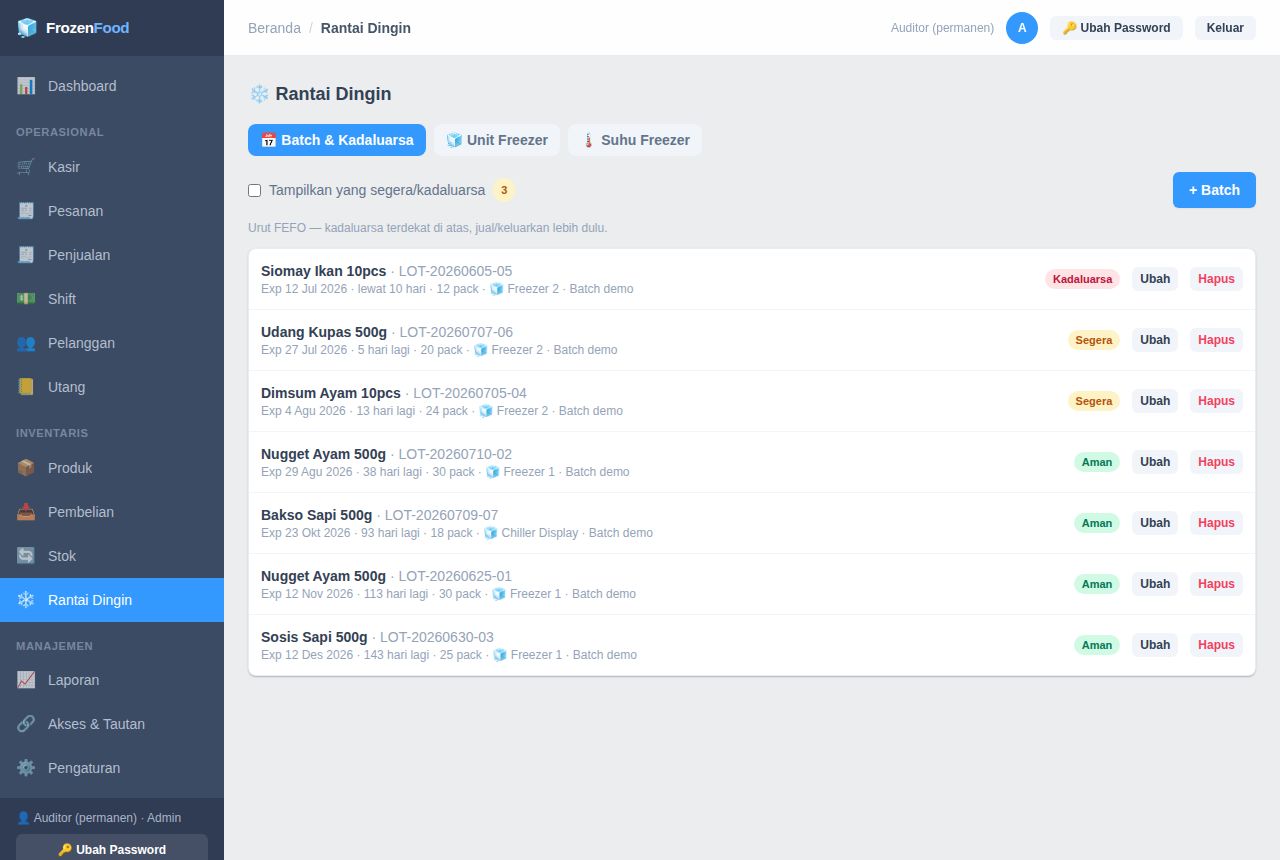This screenshot has height=860, width=1280.
Task: Click Ubah for Siomay Ikan 10pcs
Action: coord(1155,279)
